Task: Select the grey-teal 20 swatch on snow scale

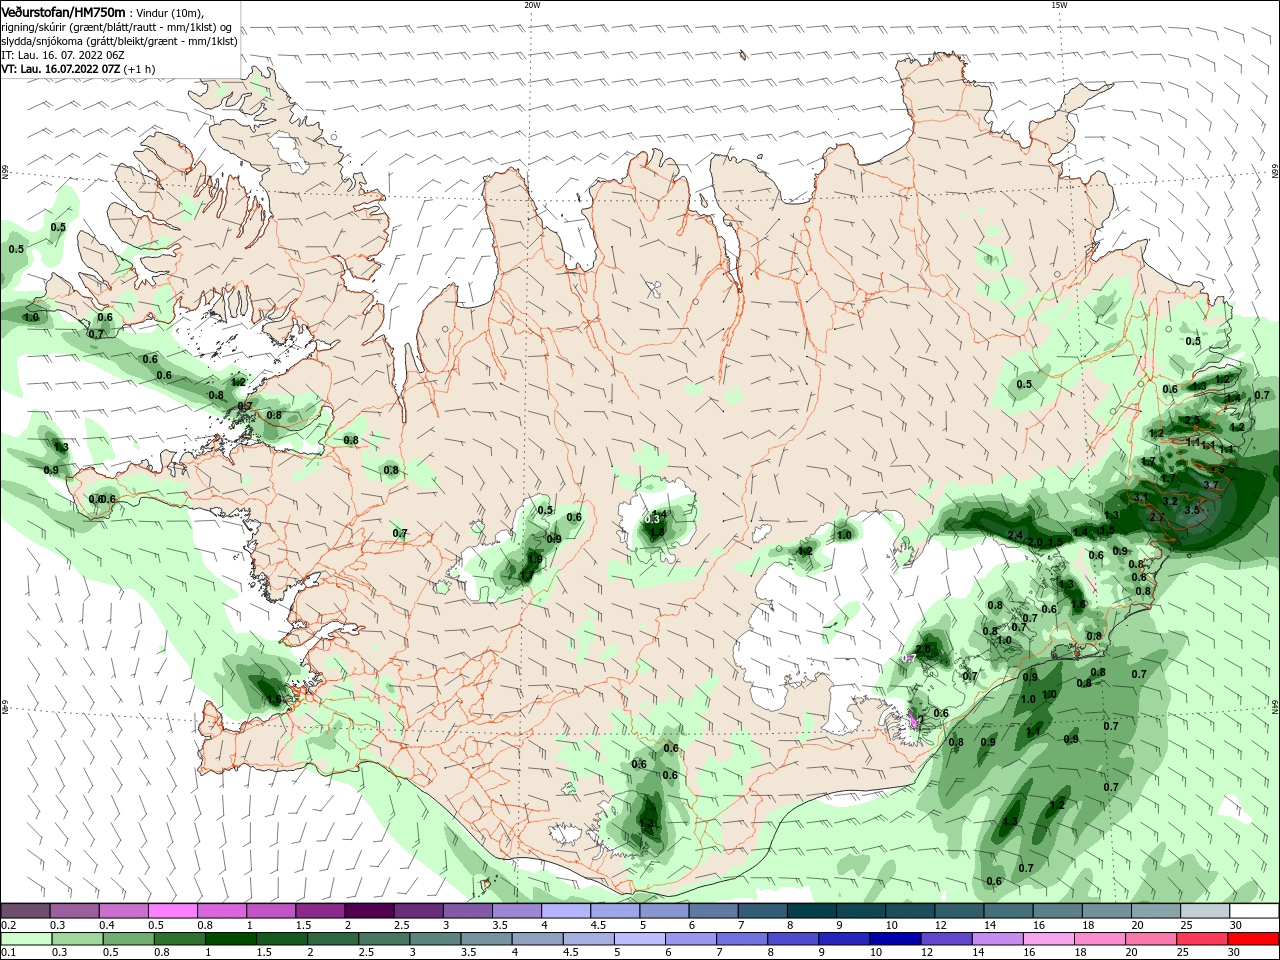Action: [x=1154, y=911]
